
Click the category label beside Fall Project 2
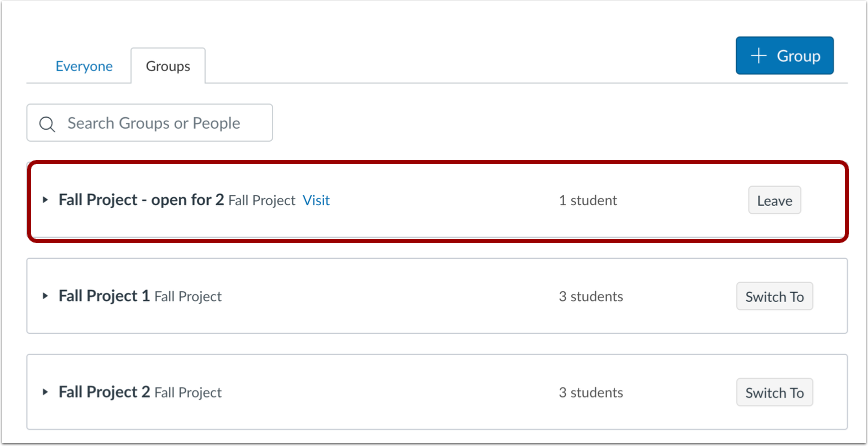click(188, 393)
